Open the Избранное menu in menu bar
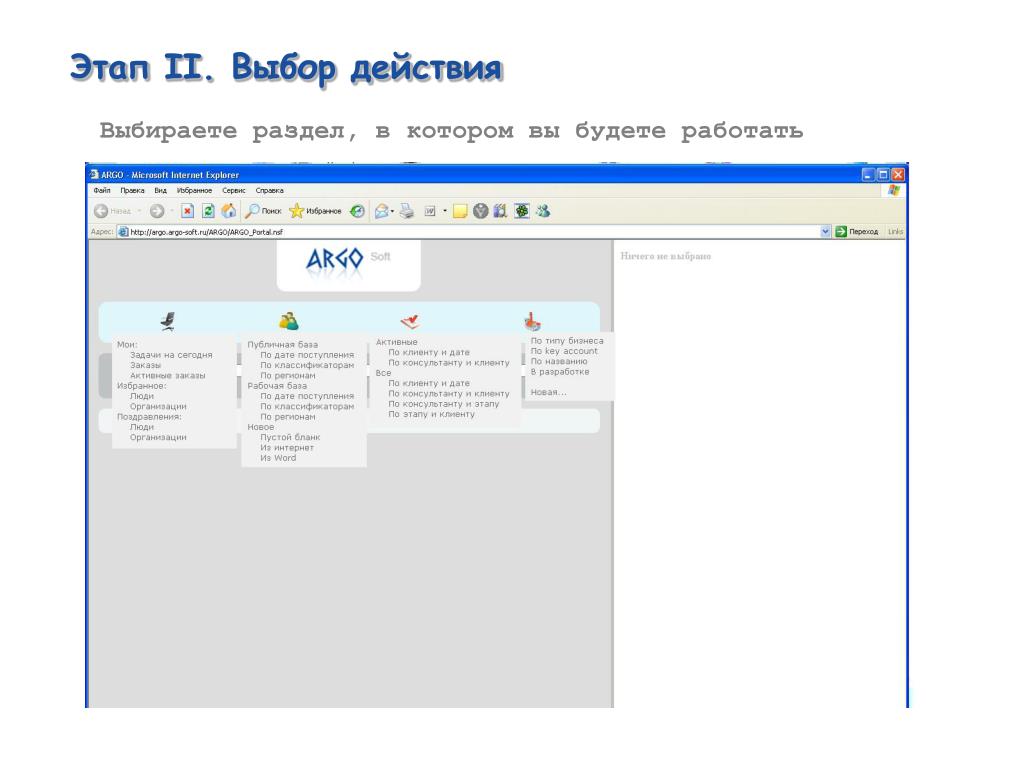 195,191
